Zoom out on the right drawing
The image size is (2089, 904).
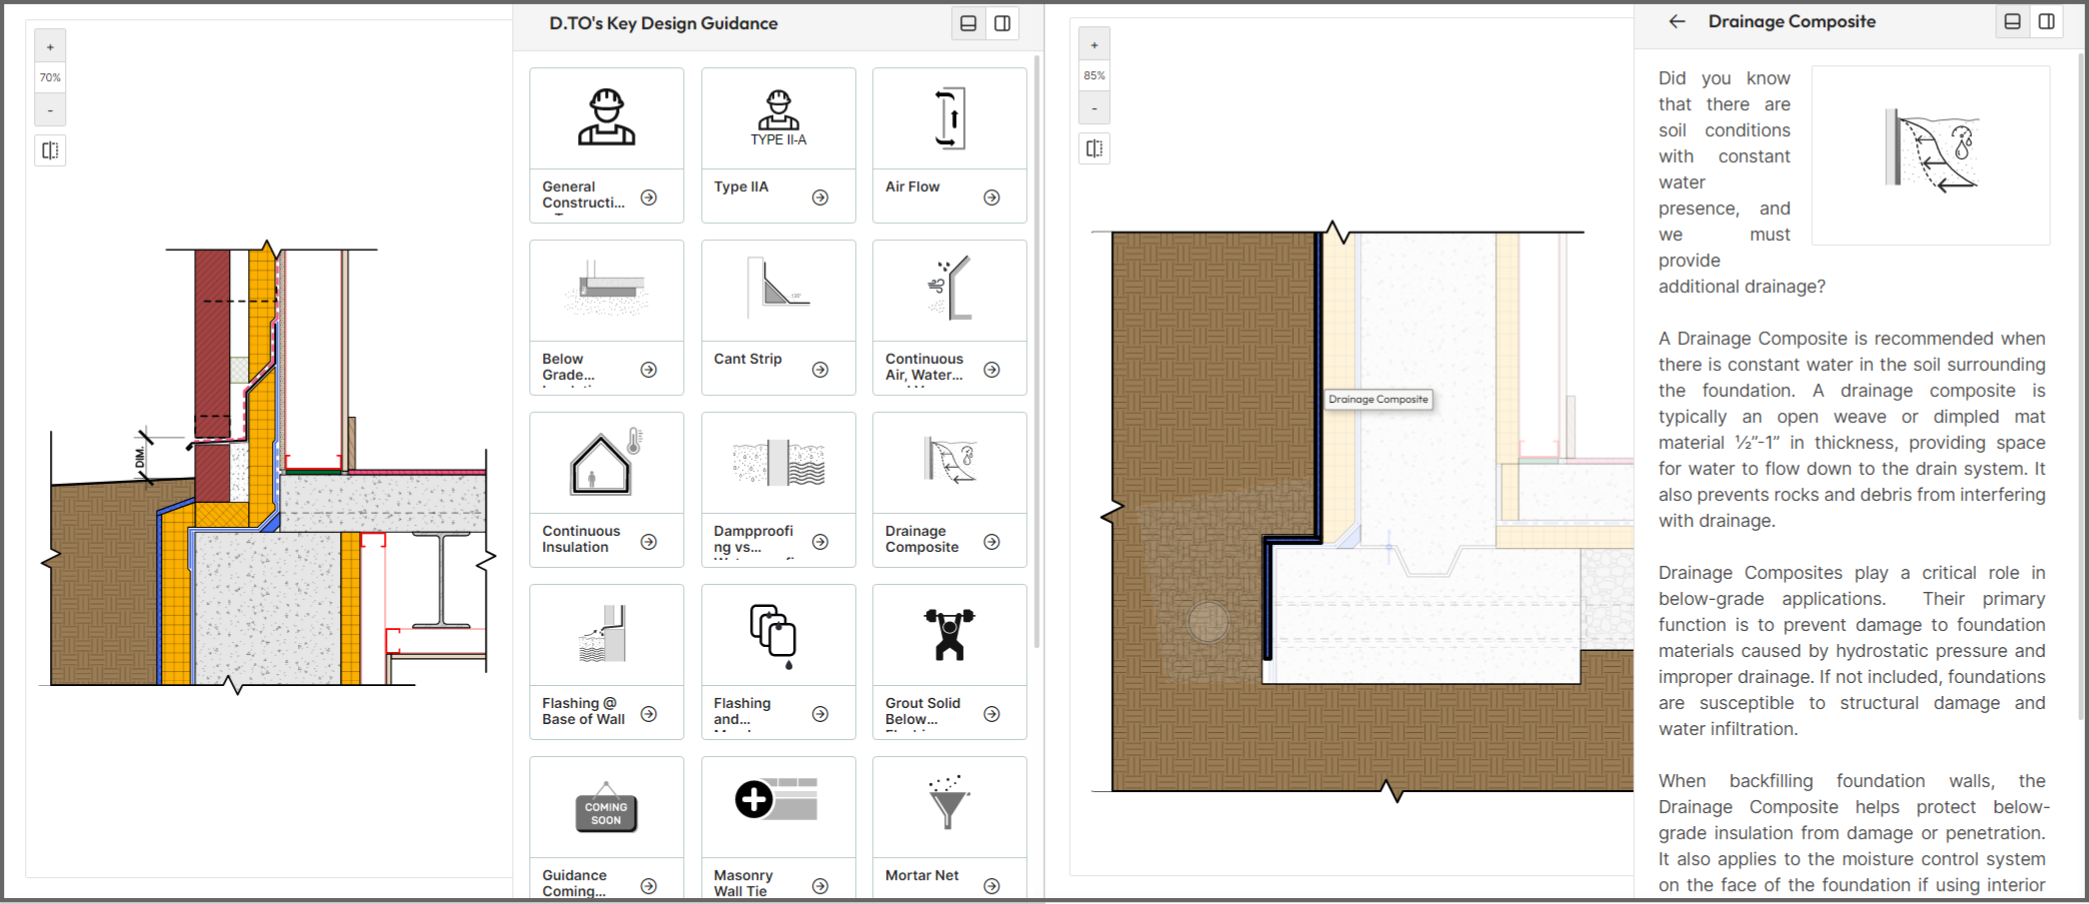tap(1094, 108)
